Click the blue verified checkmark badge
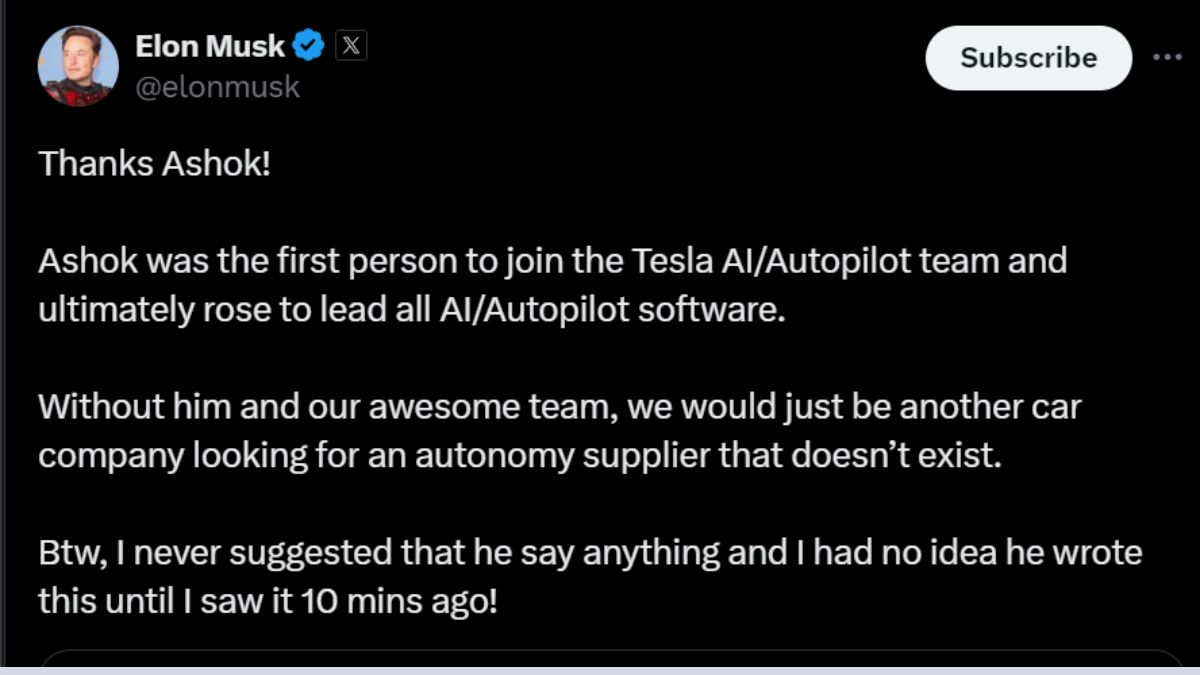 [x=309, y=45]
